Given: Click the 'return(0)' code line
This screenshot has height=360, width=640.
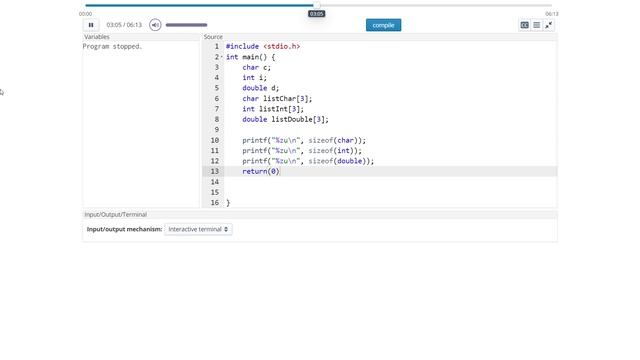Looking at the screenshot, I should (x=261, y=171).
